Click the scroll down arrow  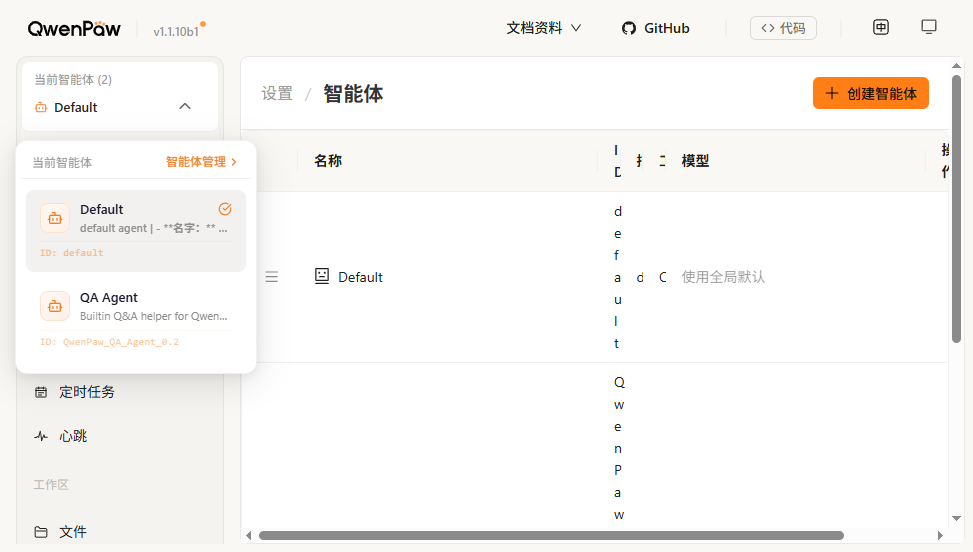(x=956, y=519)
